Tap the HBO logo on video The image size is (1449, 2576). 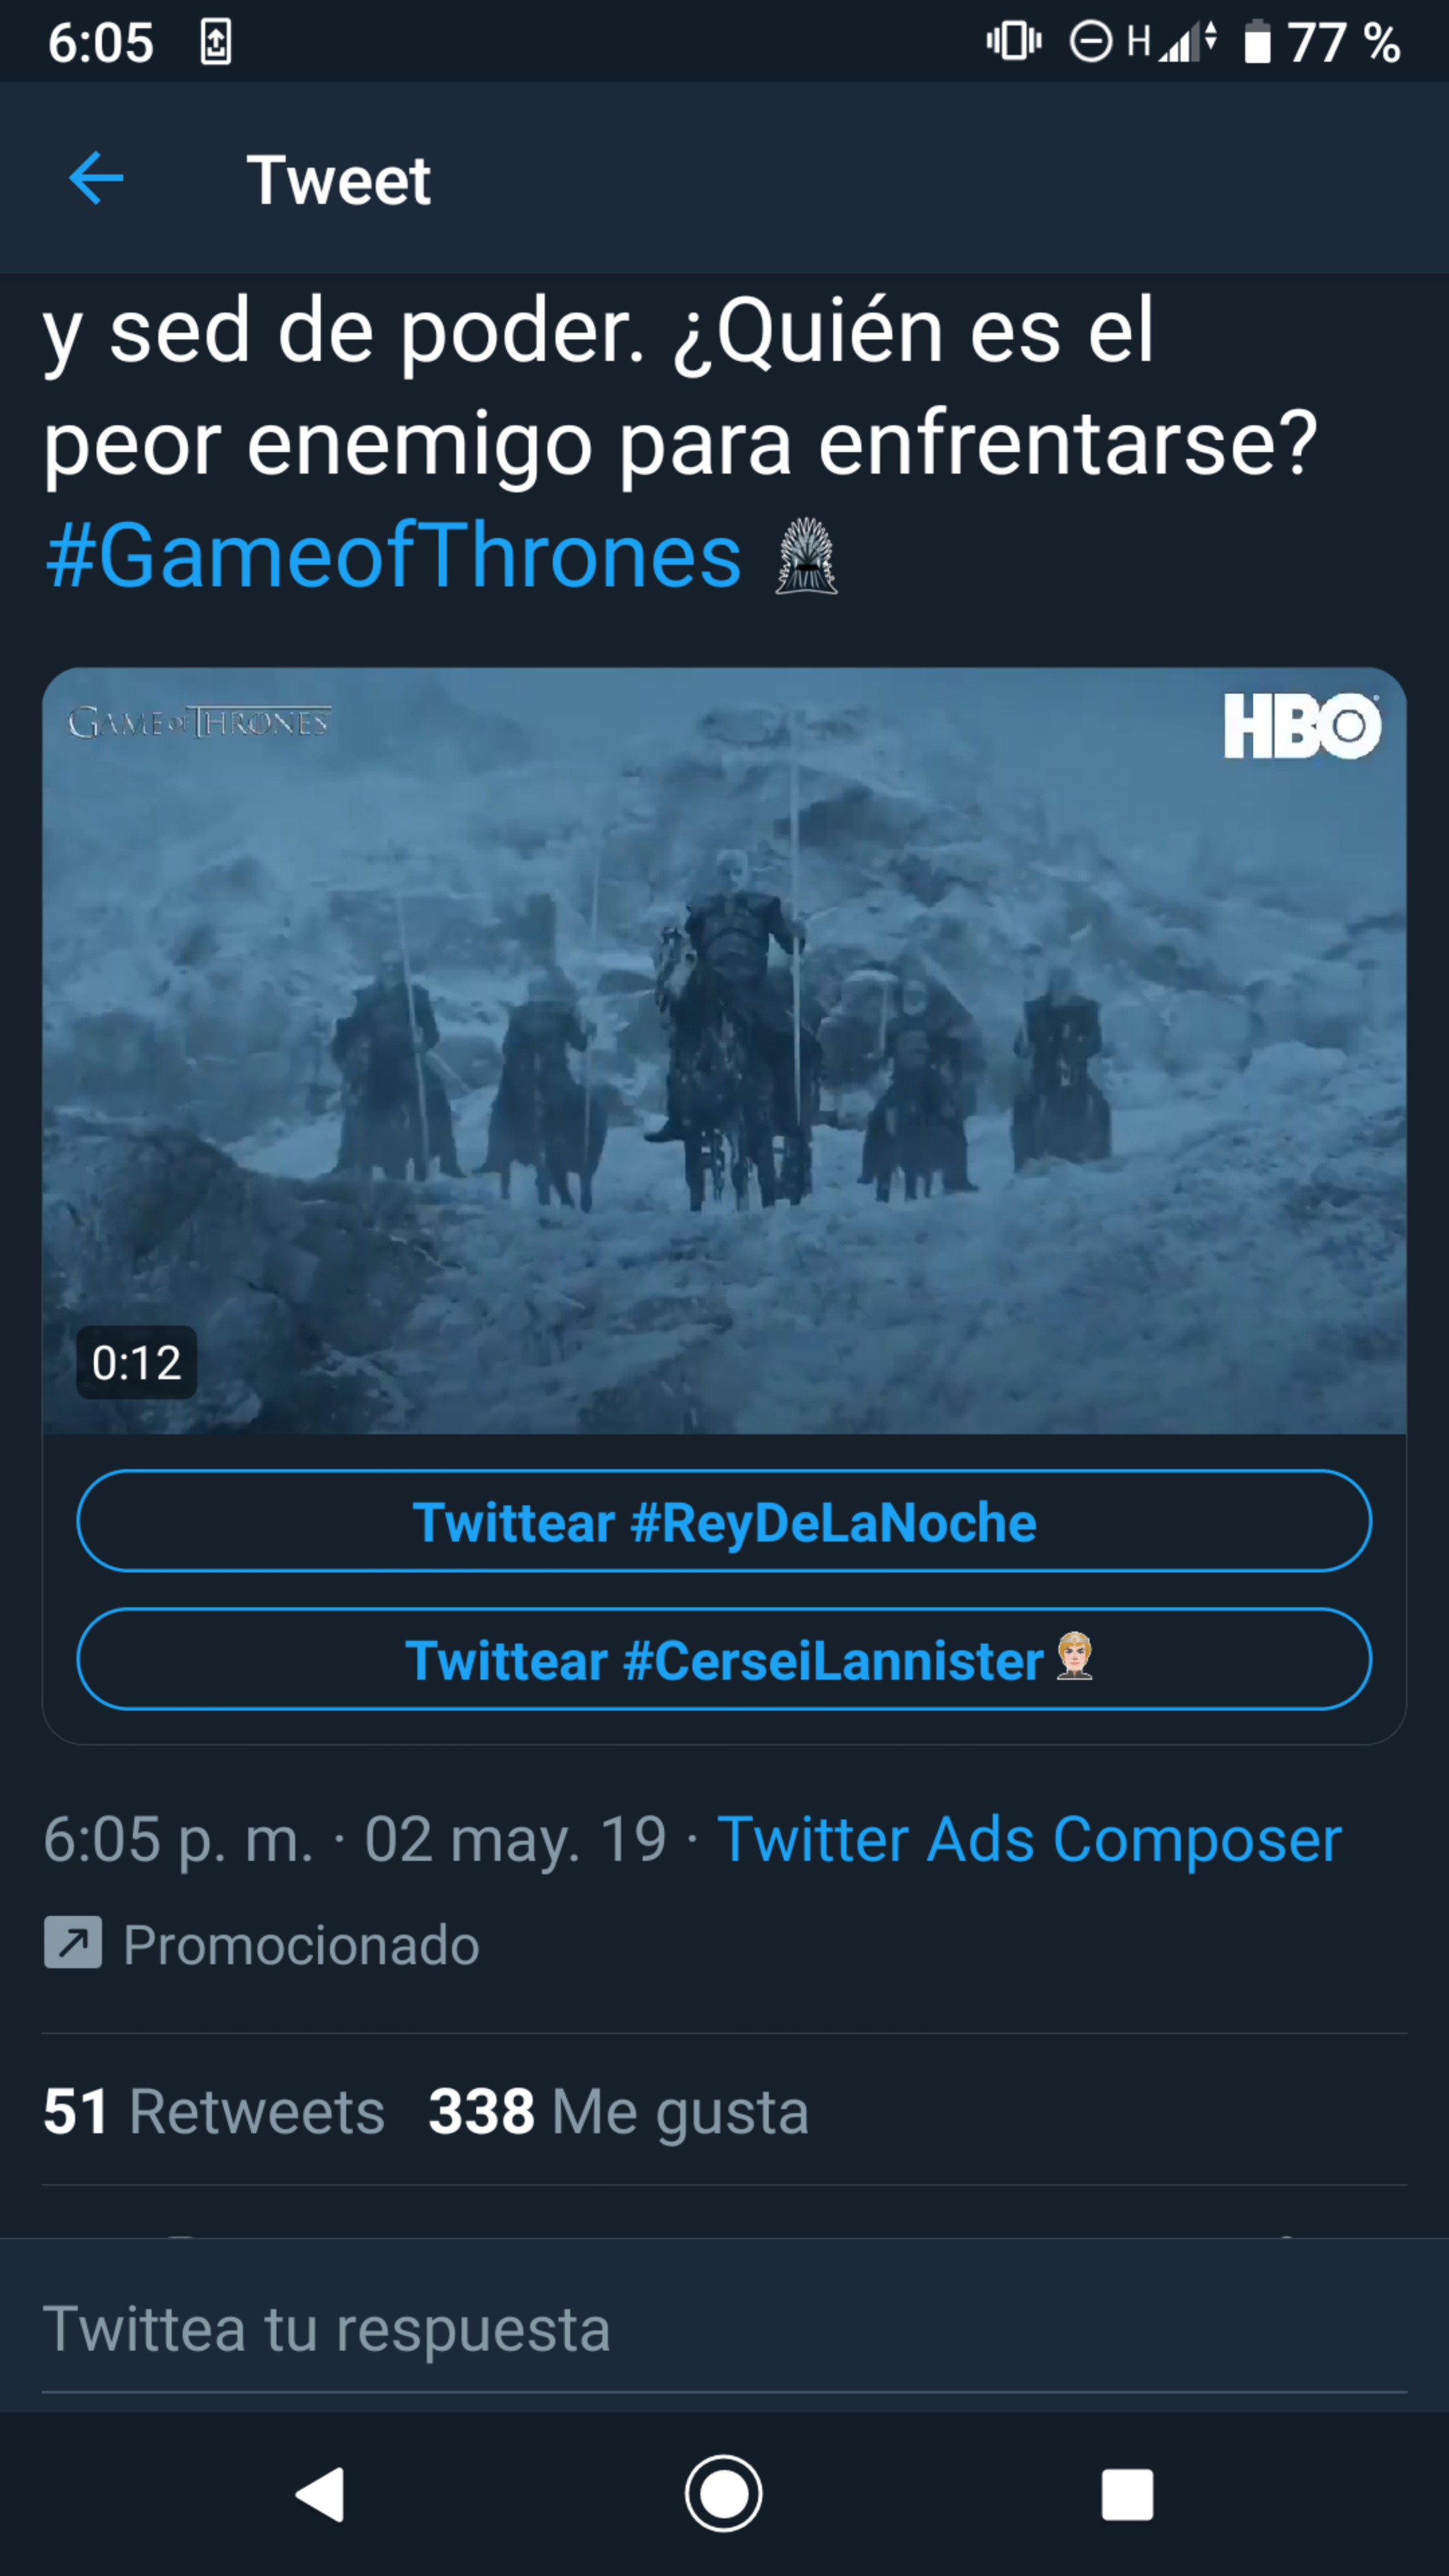1301,726
